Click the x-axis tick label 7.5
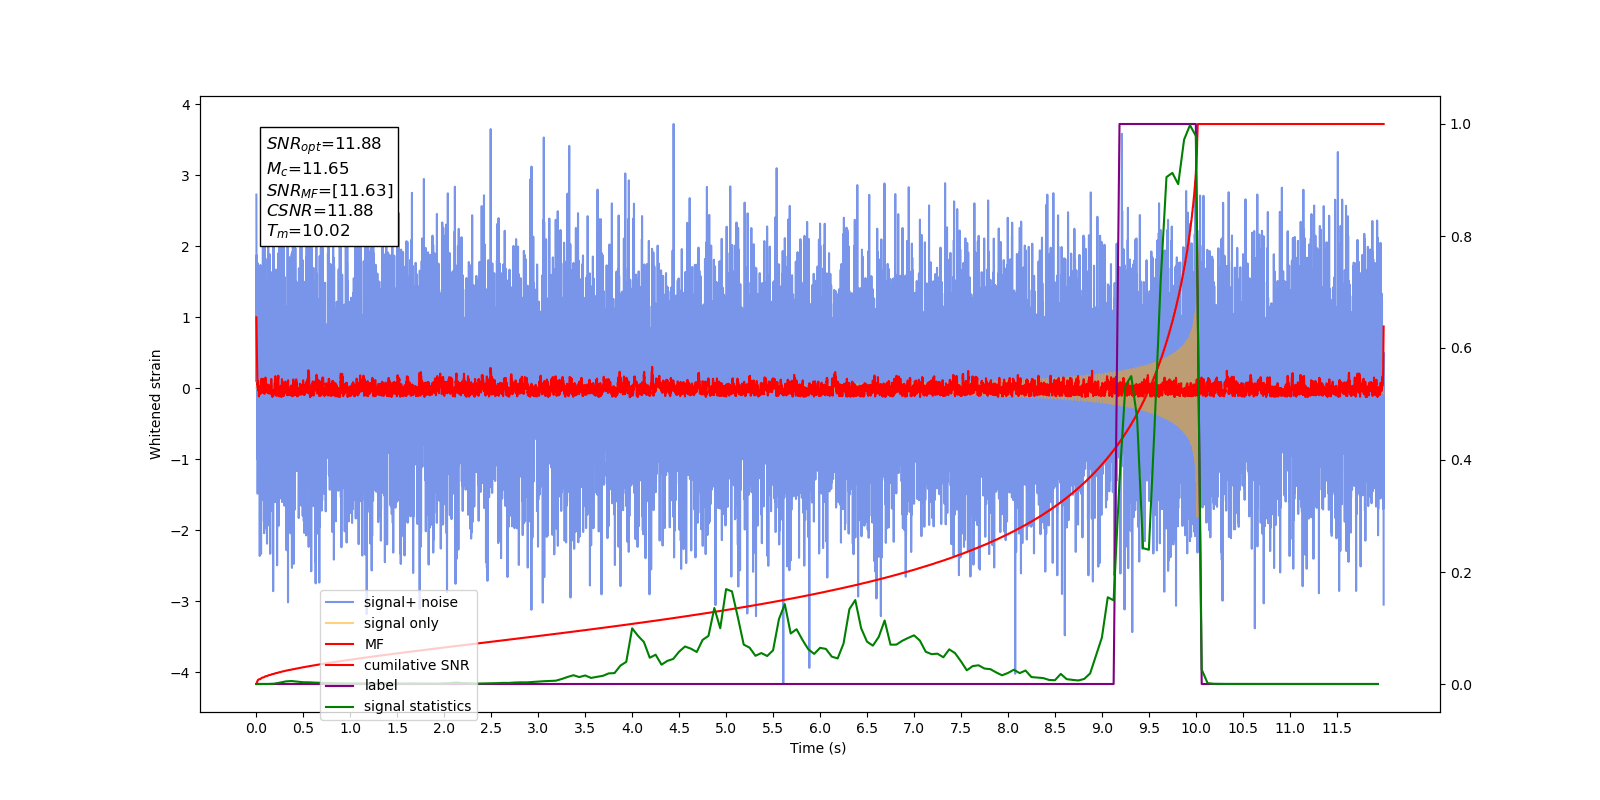 [x=961, y=728]
